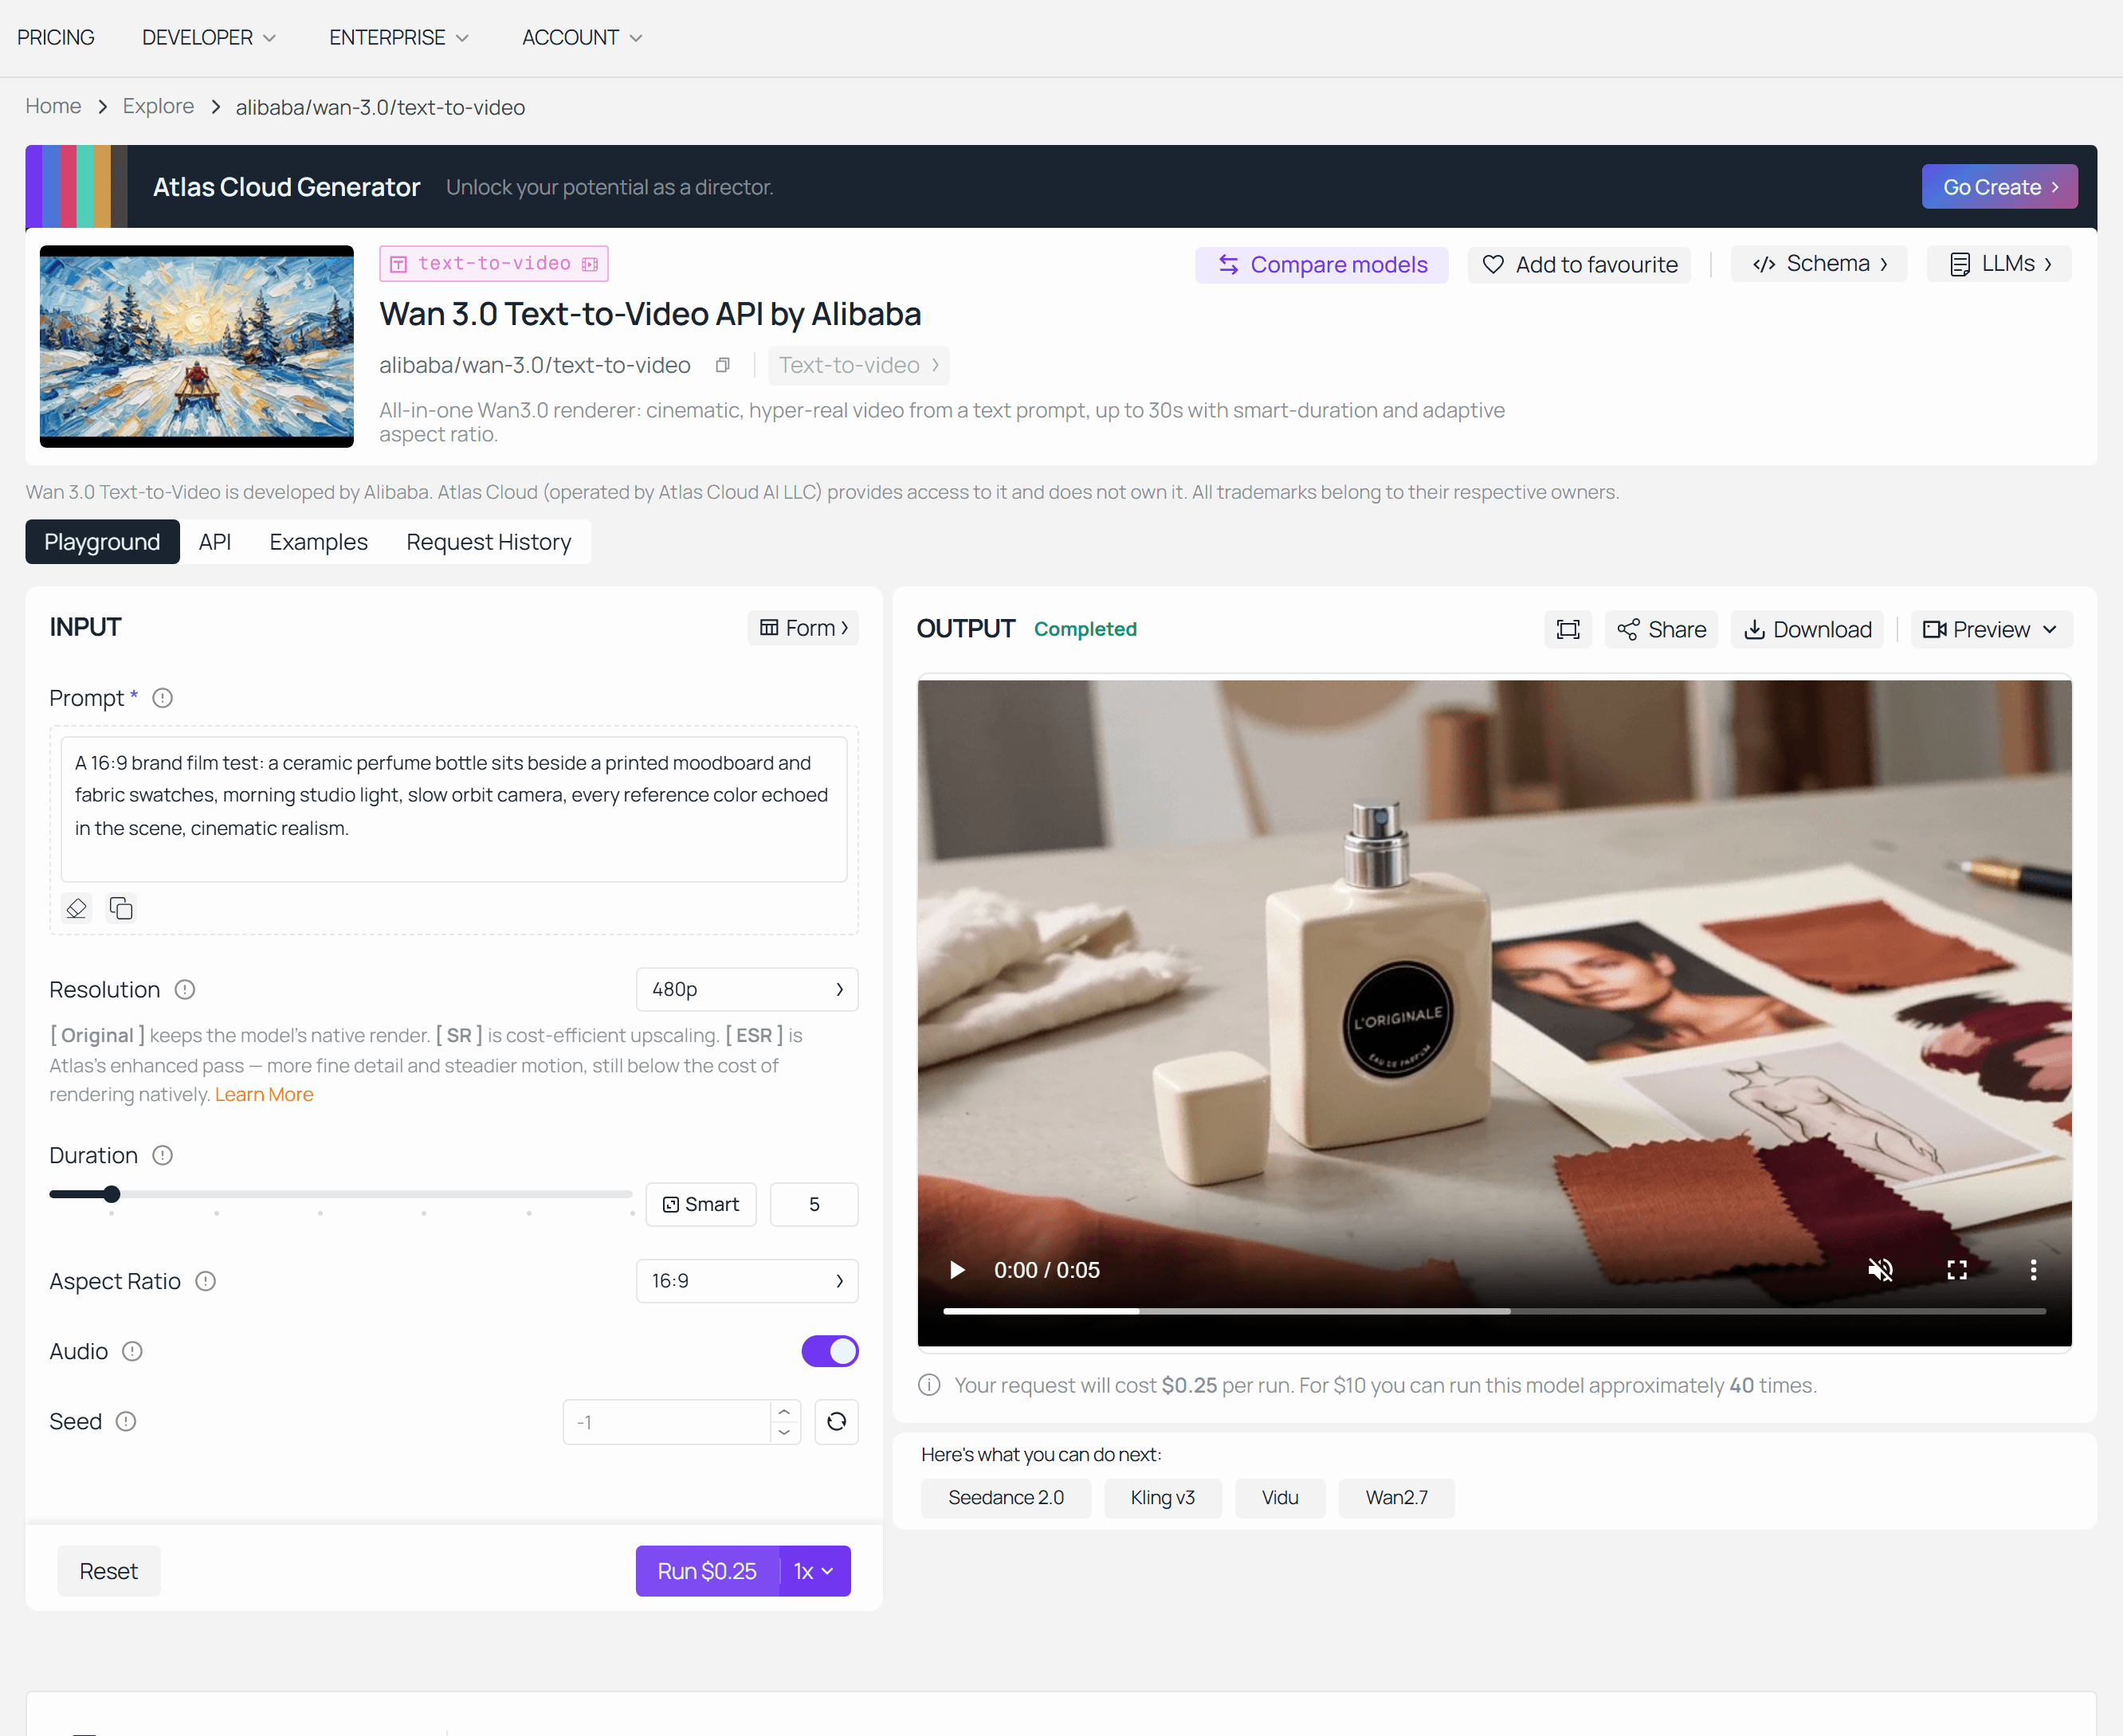This screenshot has height=1736, width=2123.
Task: Click the snowy painting model thumbnail
Action: point(197,346)
